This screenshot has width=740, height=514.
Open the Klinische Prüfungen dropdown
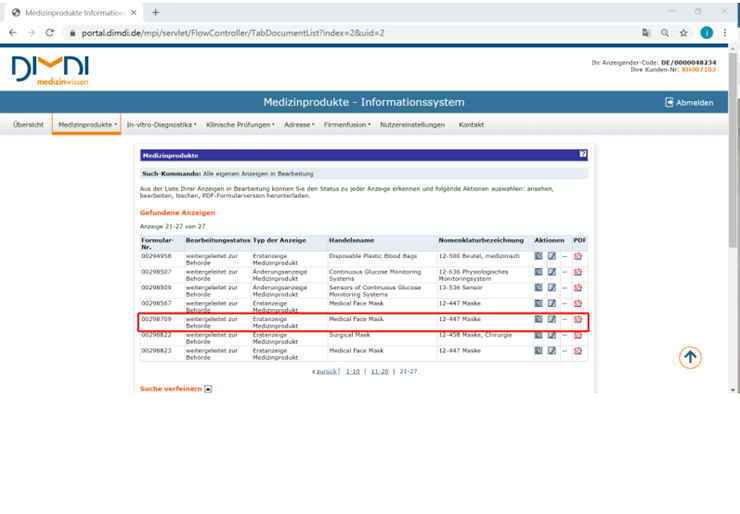[x=241, y=125]
